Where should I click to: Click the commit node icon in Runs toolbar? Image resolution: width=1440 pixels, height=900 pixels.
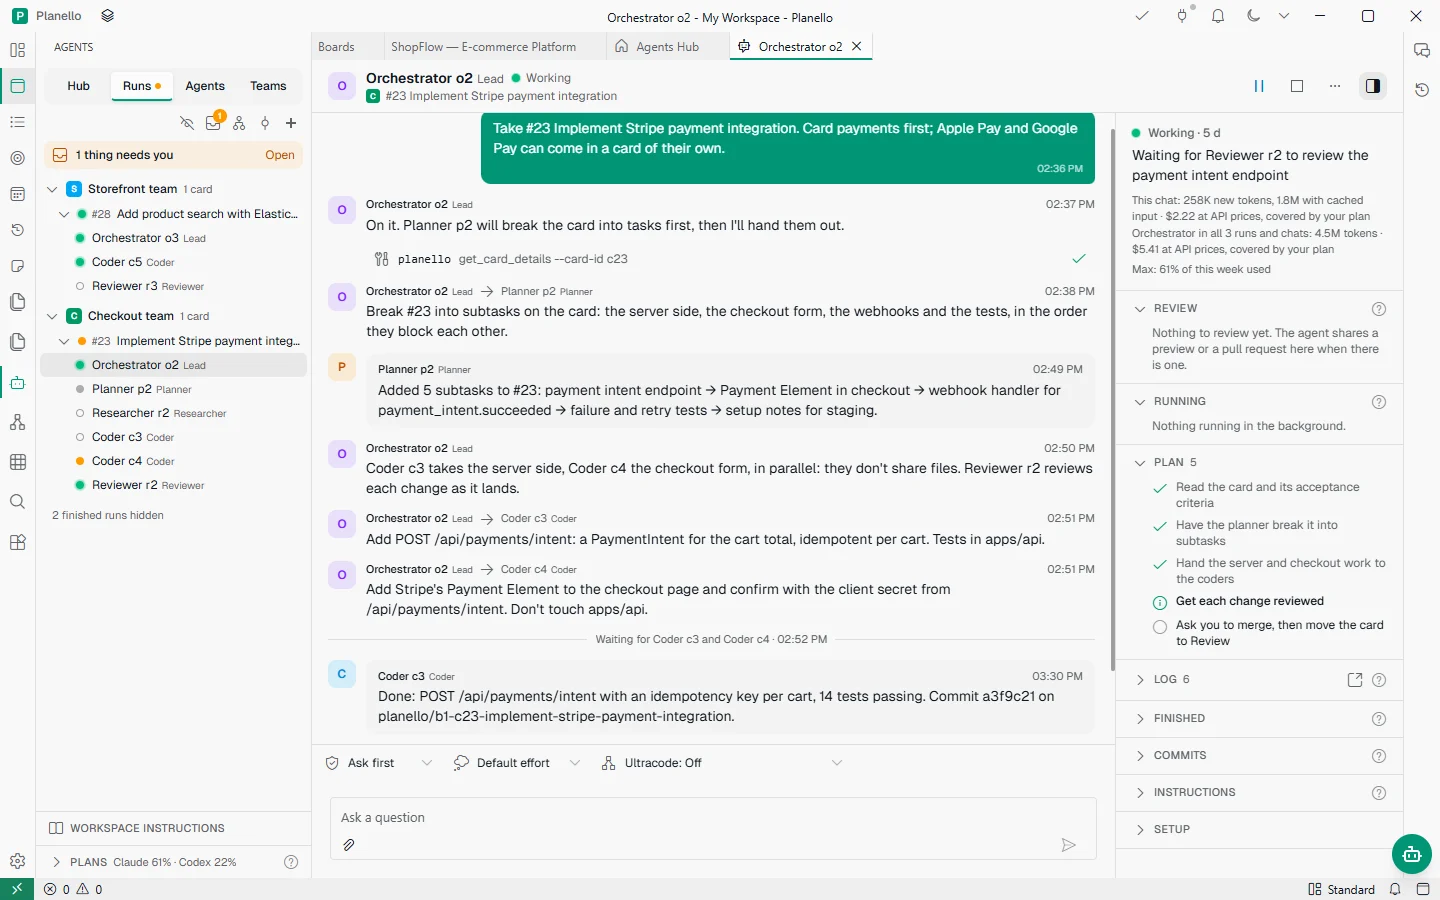click(265, 123)
